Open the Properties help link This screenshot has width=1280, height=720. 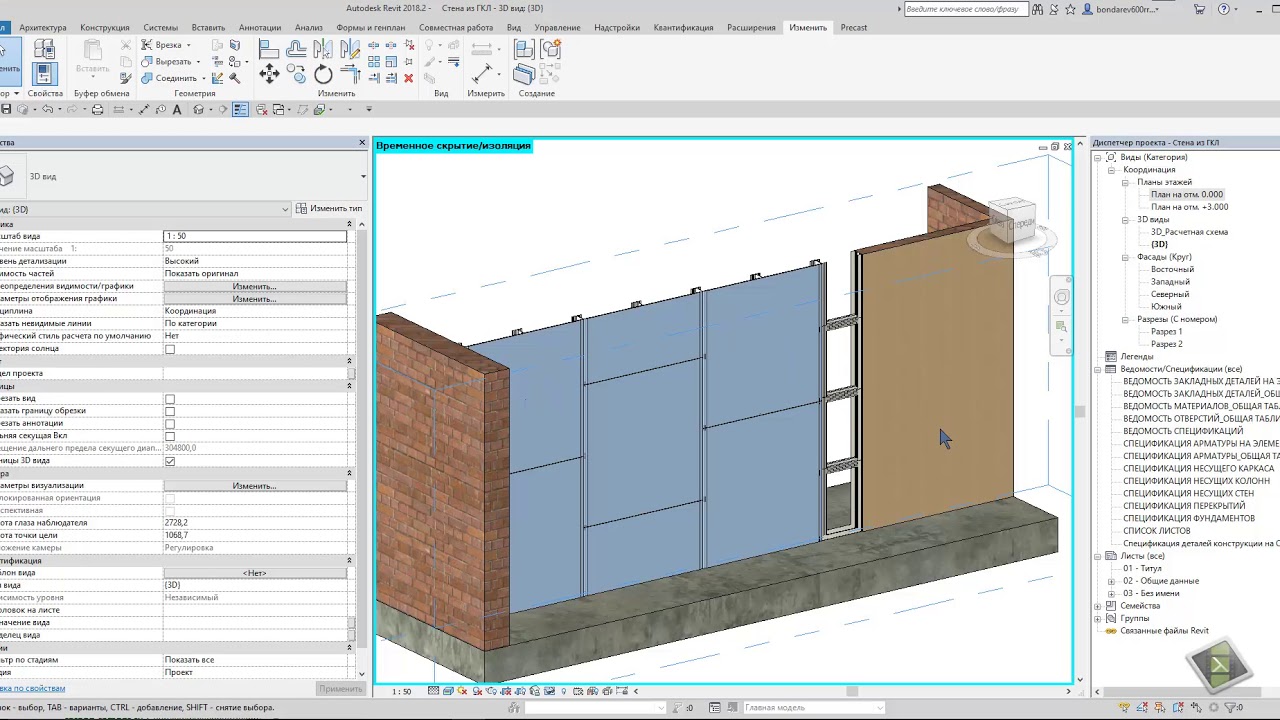[33, 688]
